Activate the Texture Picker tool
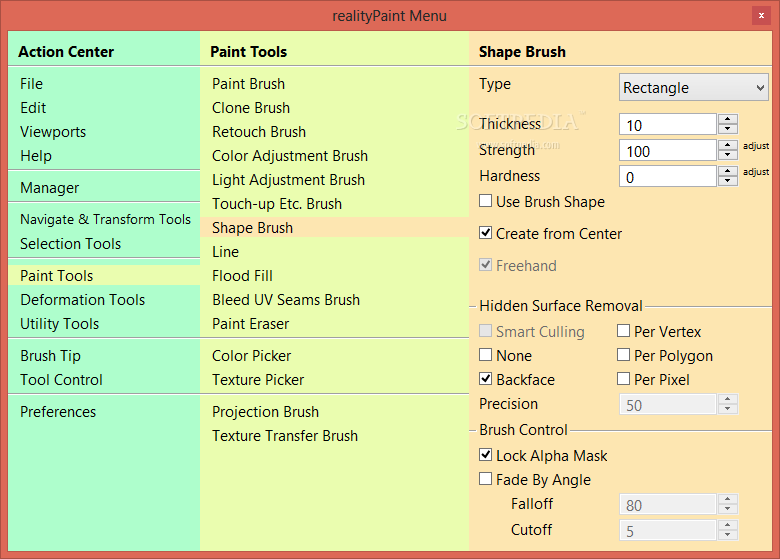Screen dimensions: 780x559 click(x=258, y=380)
